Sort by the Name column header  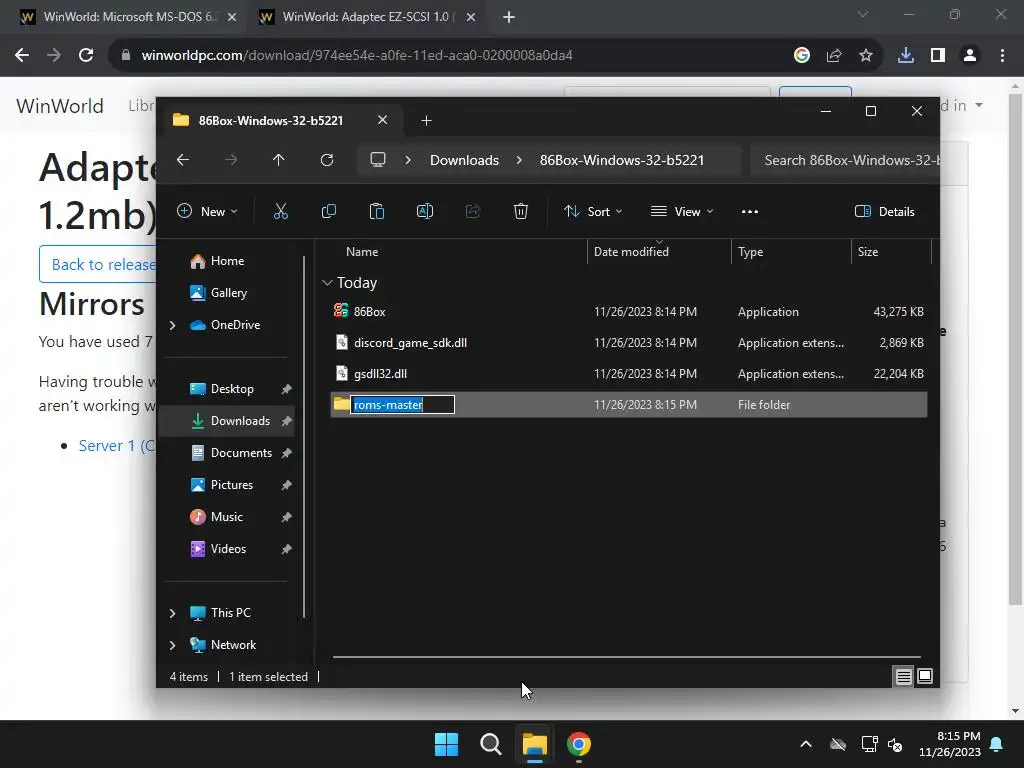(362, 252)
